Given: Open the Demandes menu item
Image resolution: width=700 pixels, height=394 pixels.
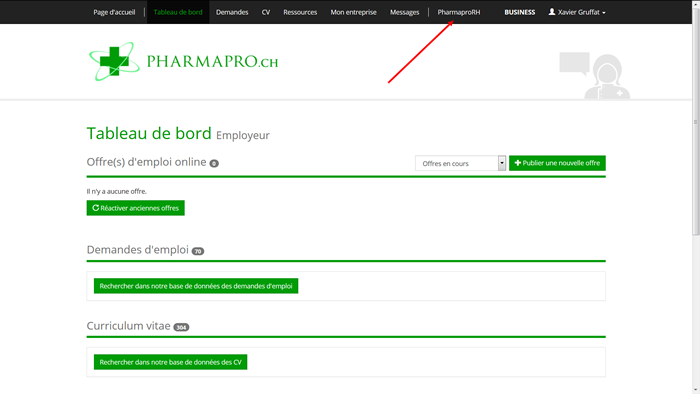Looking at the screenshot, I should pos(232,12).
